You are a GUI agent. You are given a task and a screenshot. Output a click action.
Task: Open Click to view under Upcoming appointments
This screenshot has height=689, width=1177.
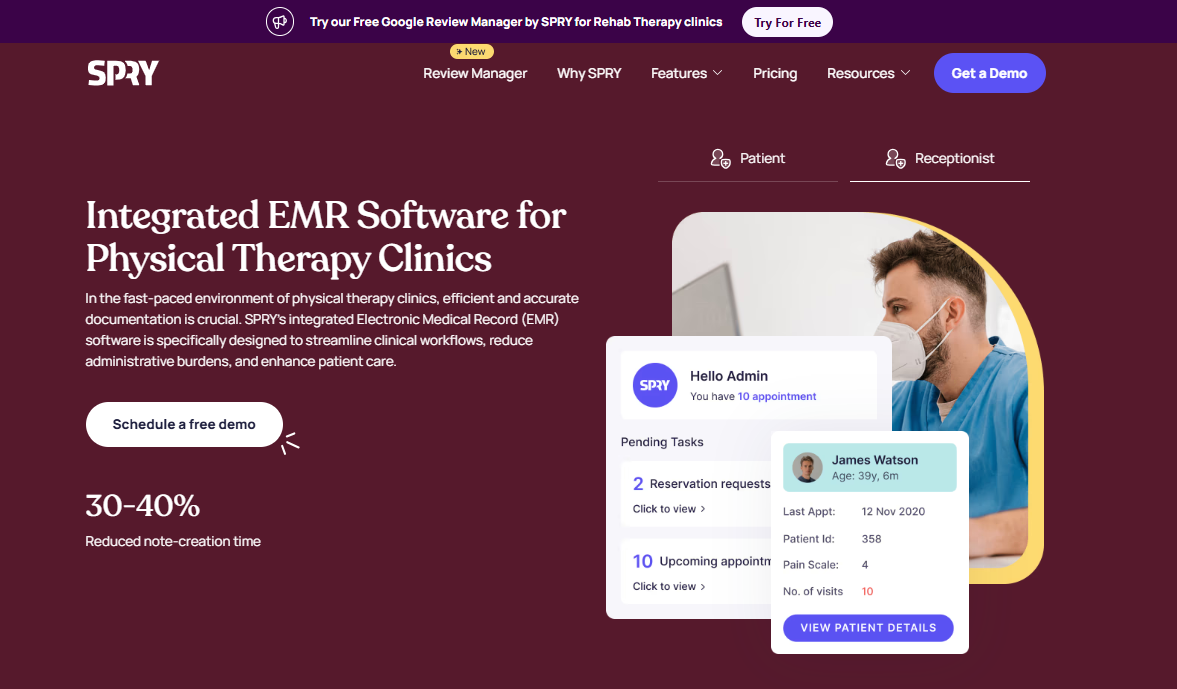pyautogui.click(x=669, y=586)
